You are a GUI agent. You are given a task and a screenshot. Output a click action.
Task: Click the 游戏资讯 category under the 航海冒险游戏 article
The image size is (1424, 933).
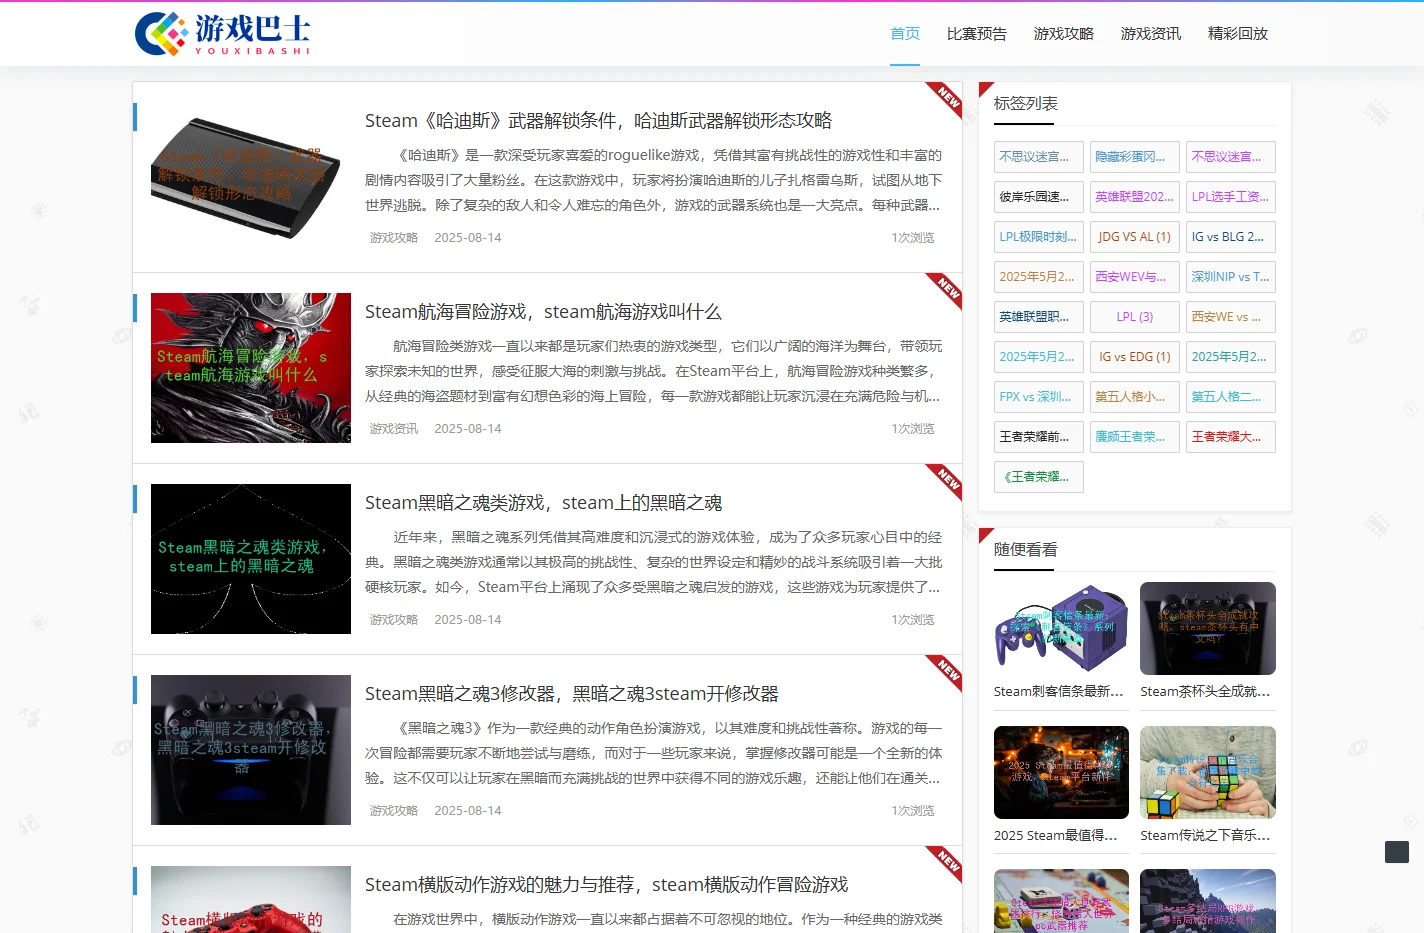pyautogui.click(x=394, y=429)
